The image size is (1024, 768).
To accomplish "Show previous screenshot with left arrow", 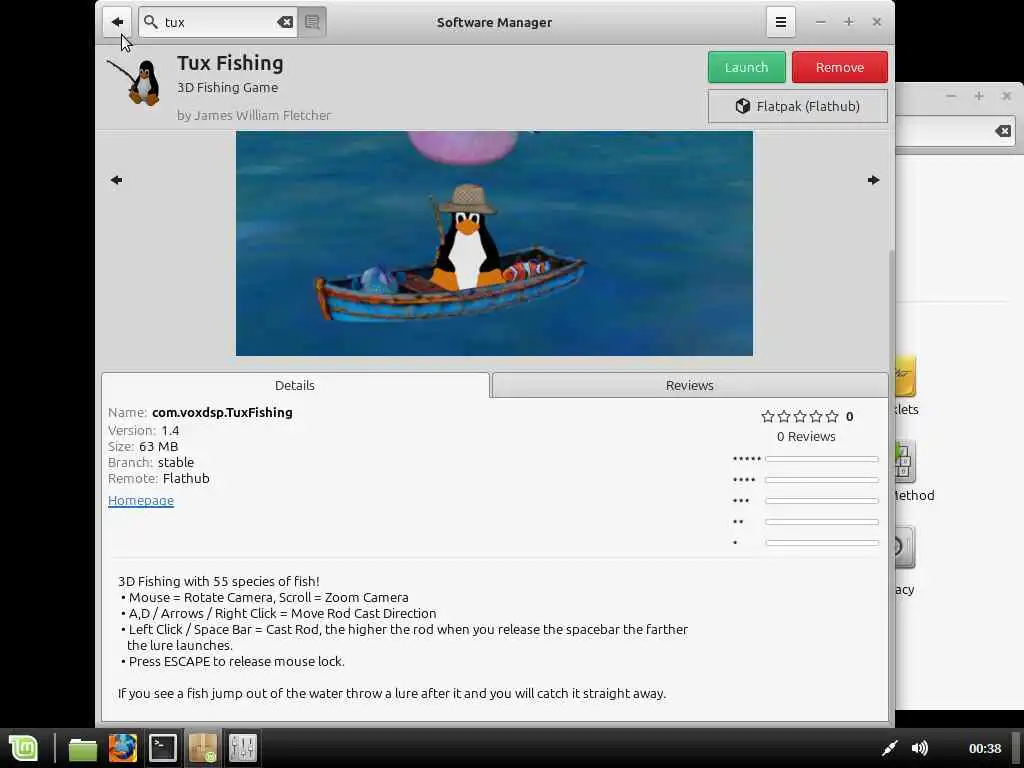I will point(116,180).
